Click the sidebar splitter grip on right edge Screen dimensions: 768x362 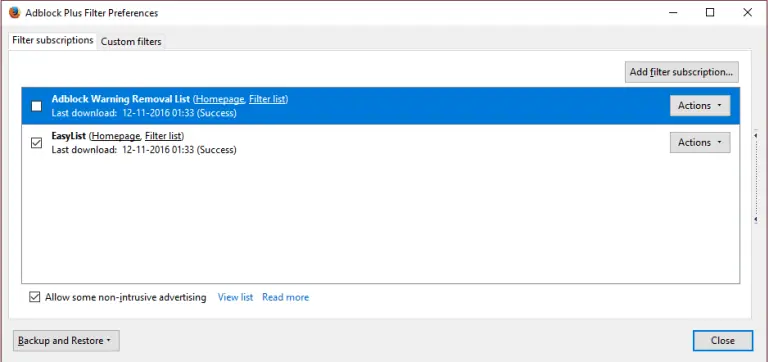[756, 176]
